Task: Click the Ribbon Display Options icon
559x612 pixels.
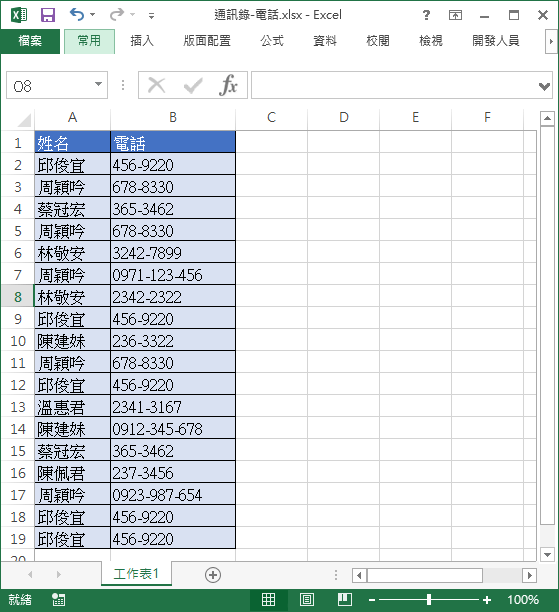Action: [455, 15]
